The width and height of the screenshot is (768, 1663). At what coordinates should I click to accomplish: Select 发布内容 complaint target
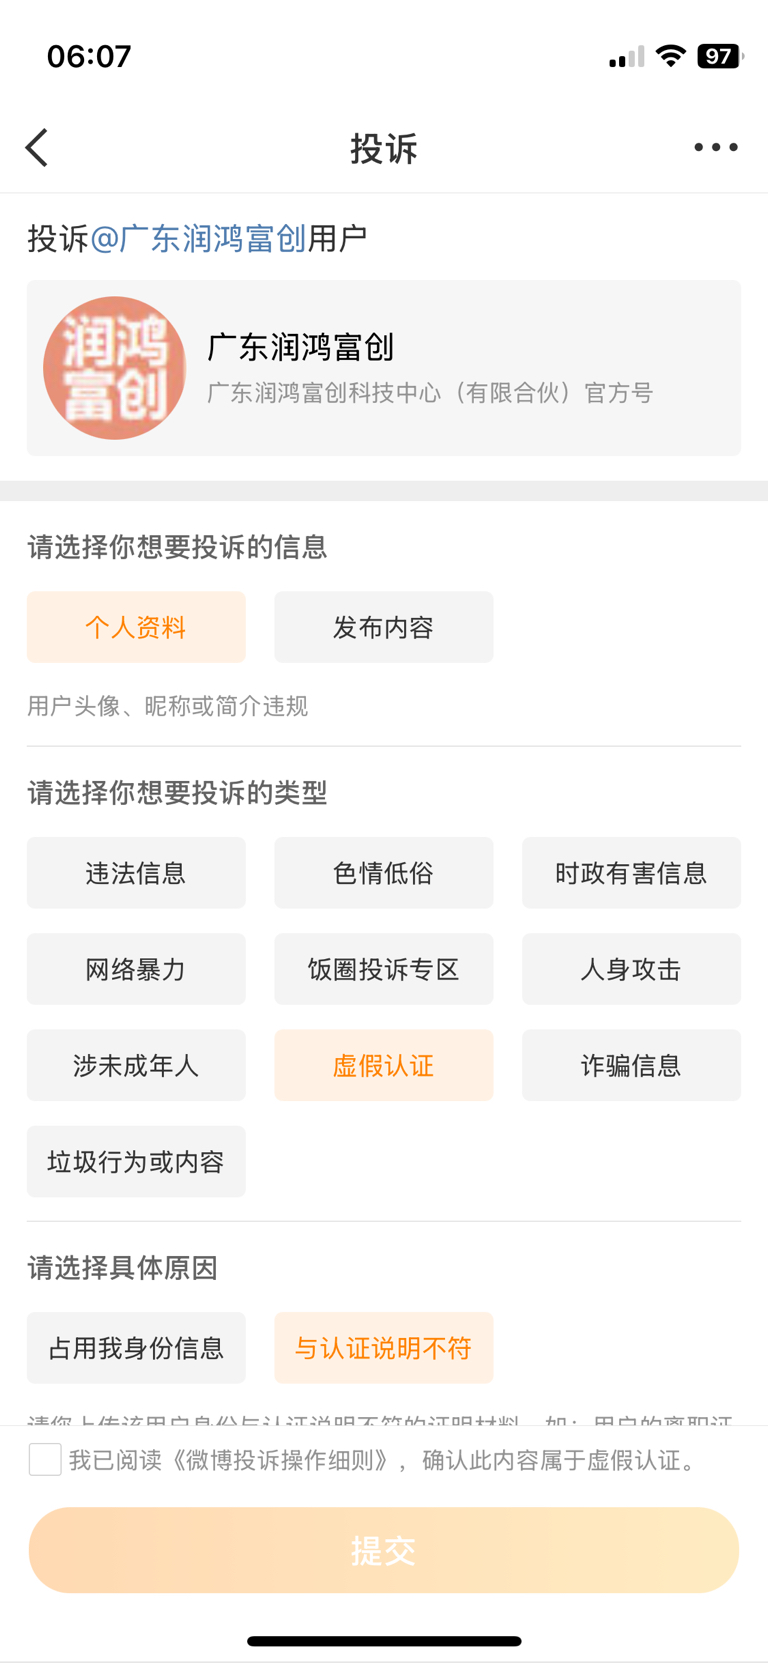[x=383, y=627]
